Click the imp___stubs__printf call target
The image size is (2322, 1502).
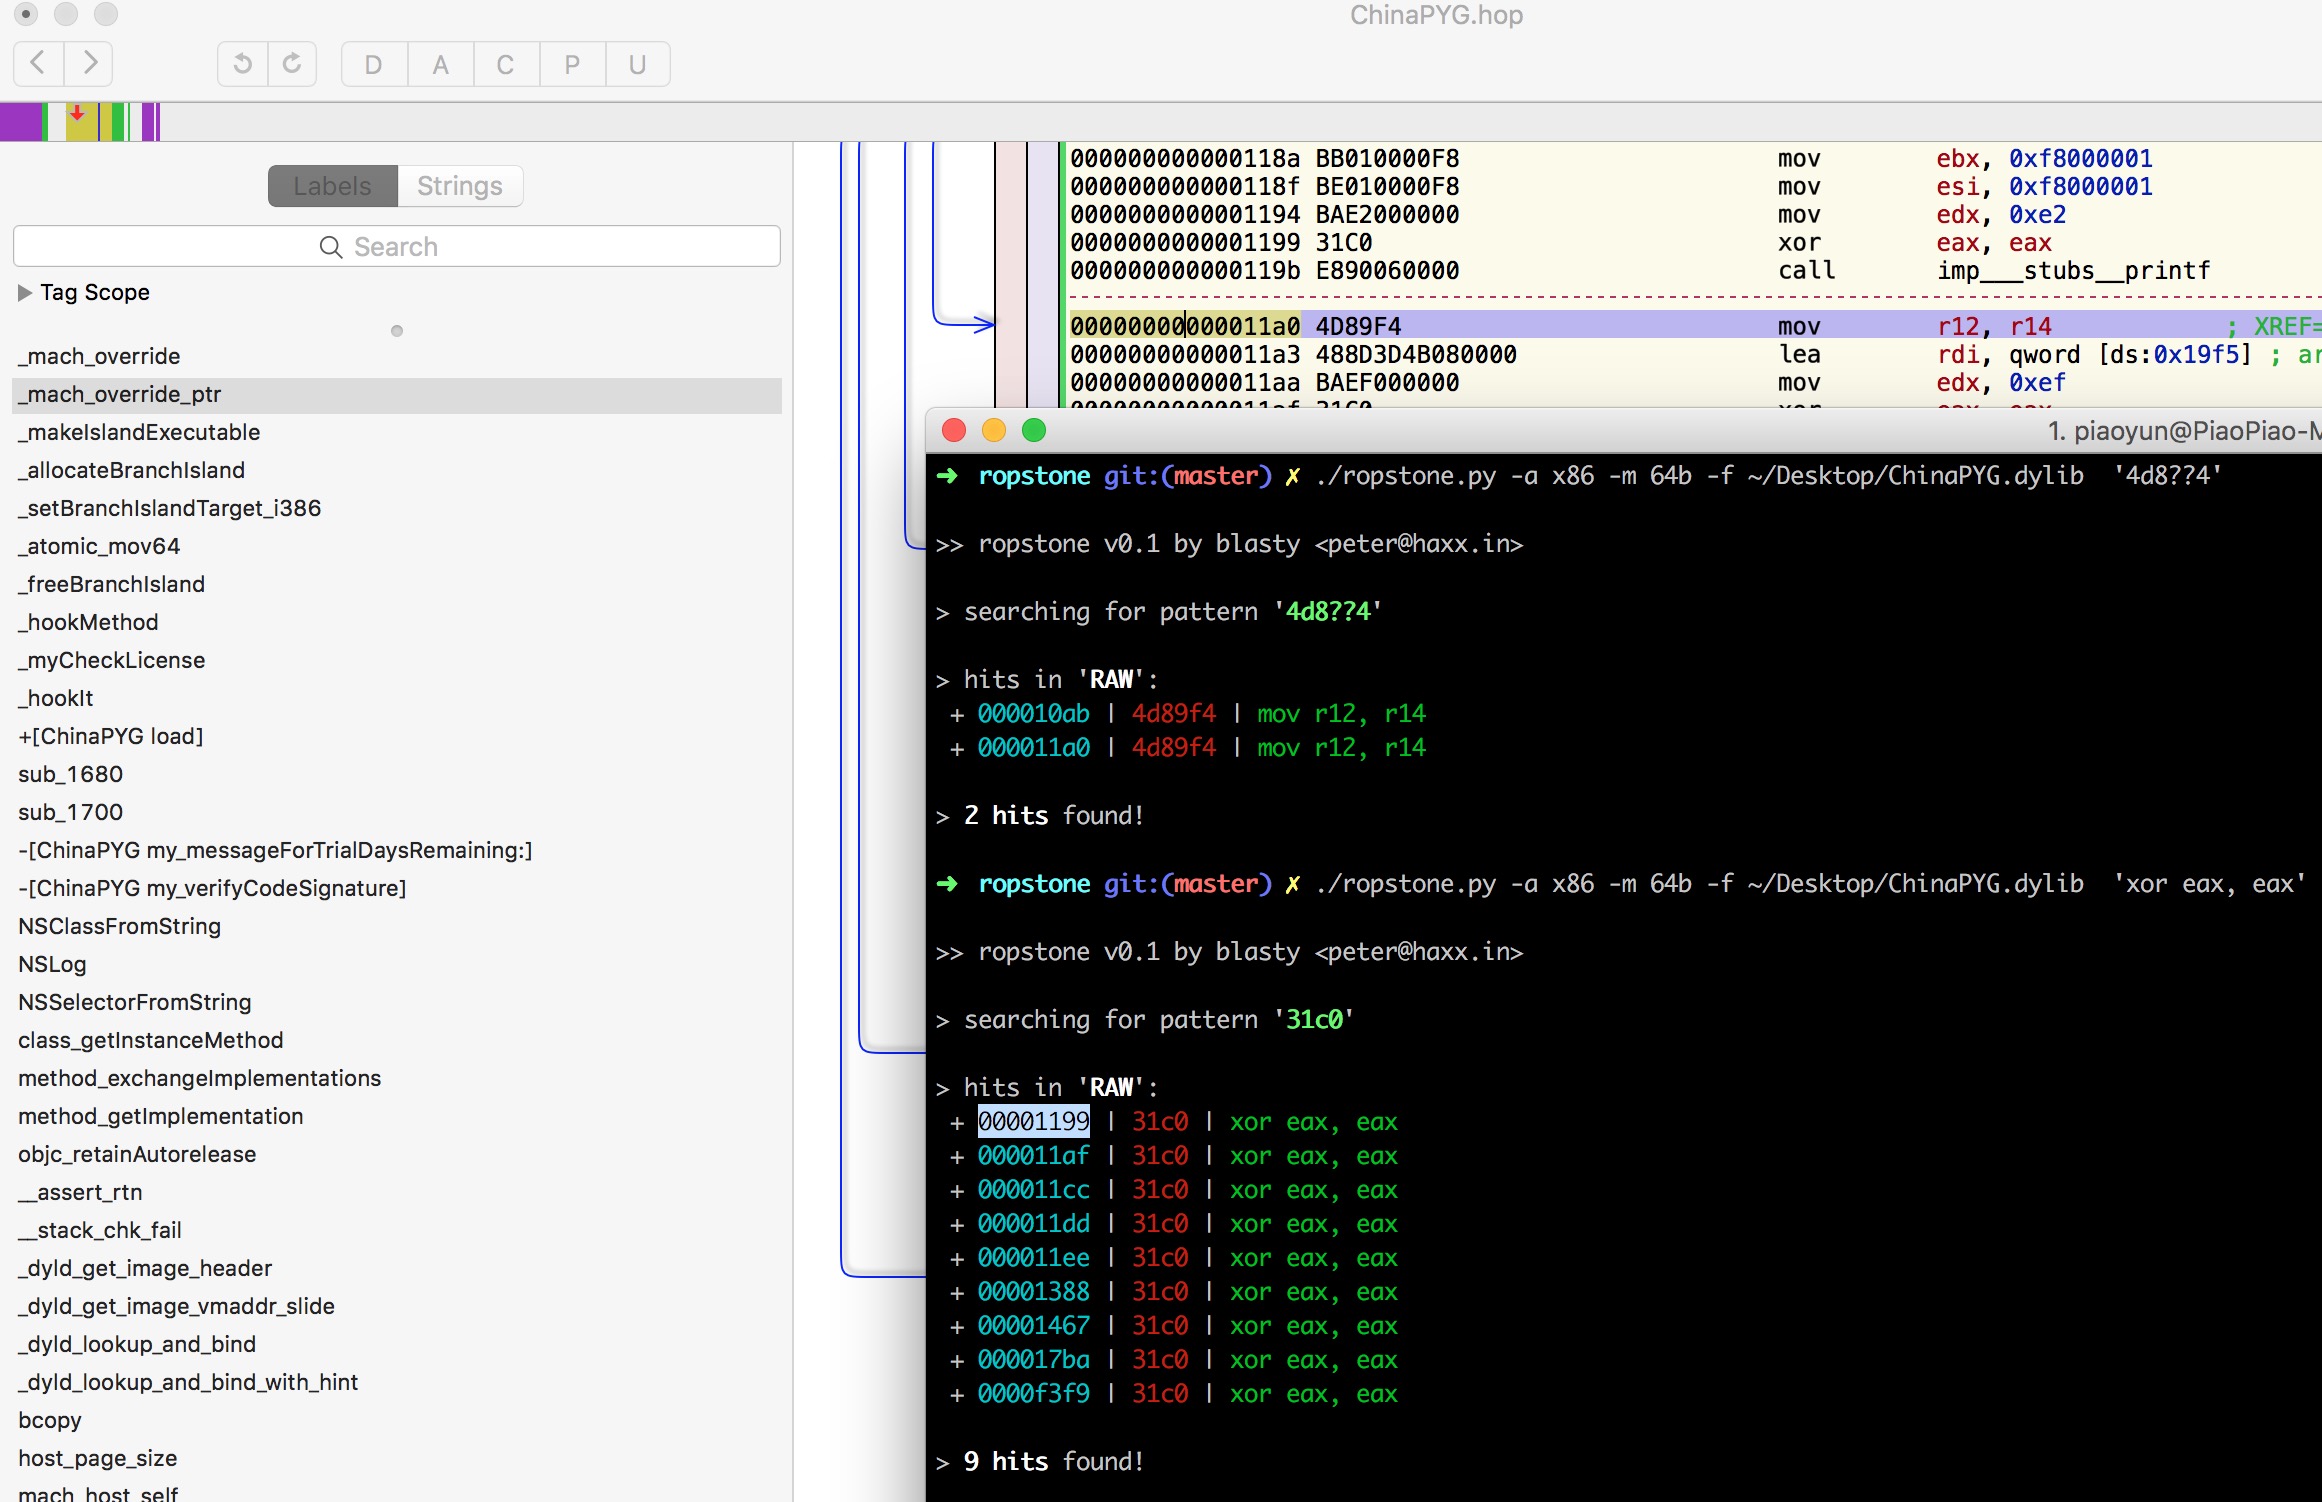point(2074,271)
